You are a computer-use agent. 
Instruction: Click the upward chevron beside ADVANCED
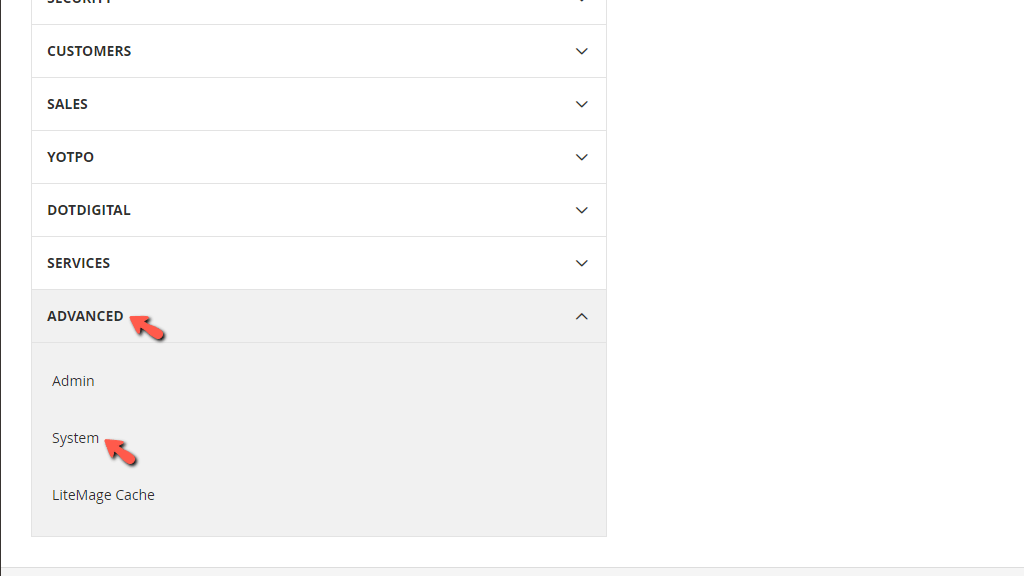tap(581, 316)
